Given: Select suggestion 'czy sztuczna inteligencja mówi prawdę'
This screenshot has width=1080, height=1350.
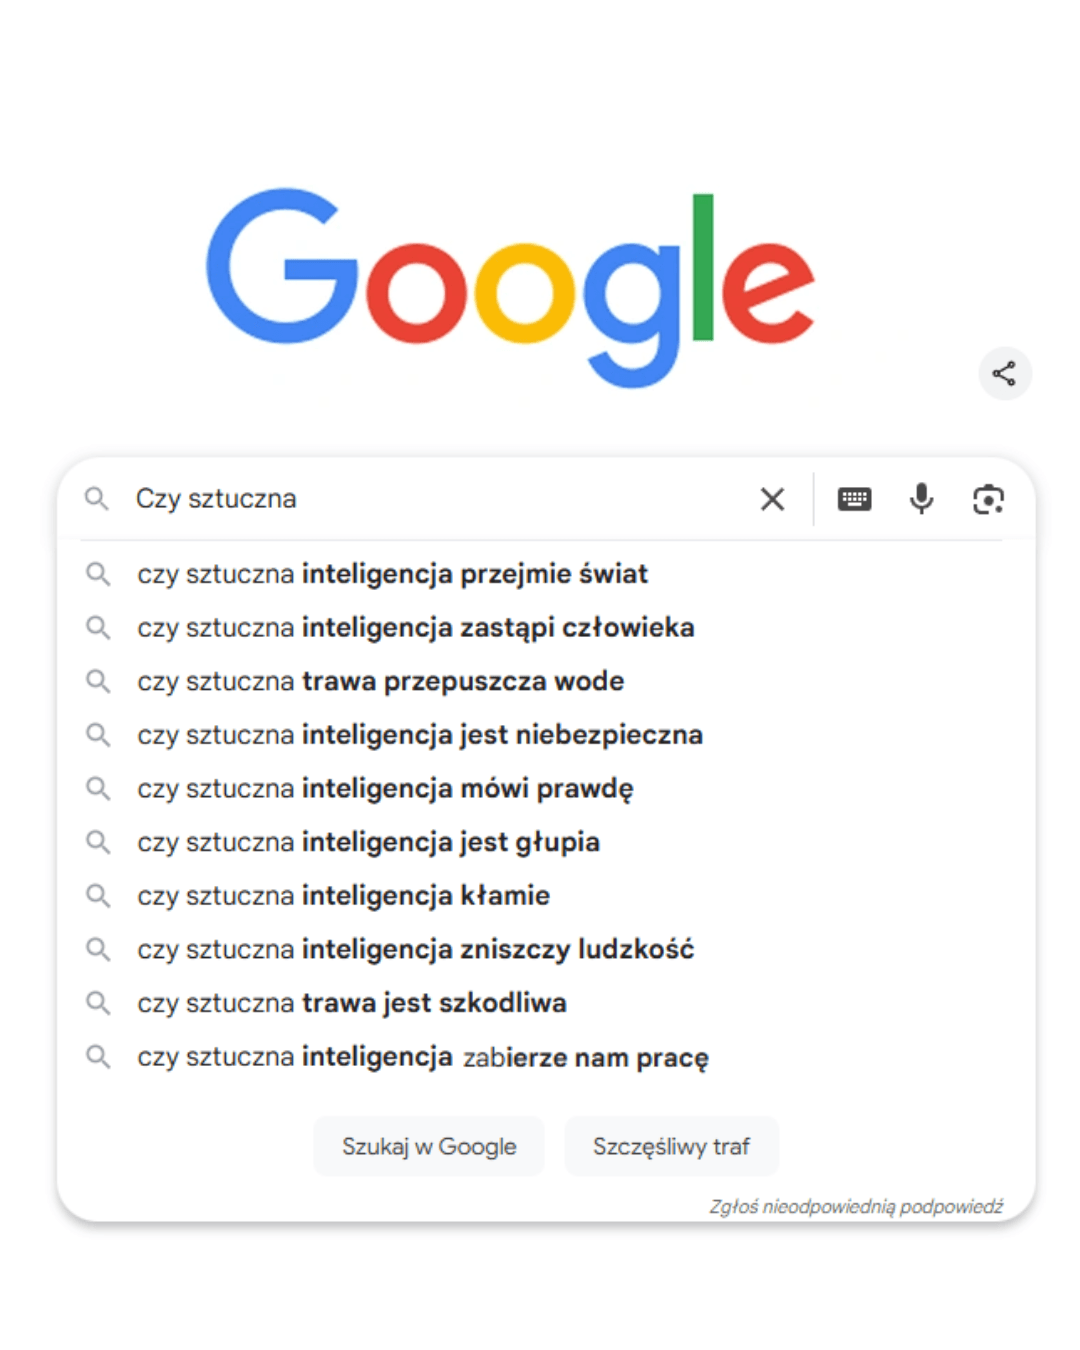Looking at the screenshot, I should (x=385, y=788).
